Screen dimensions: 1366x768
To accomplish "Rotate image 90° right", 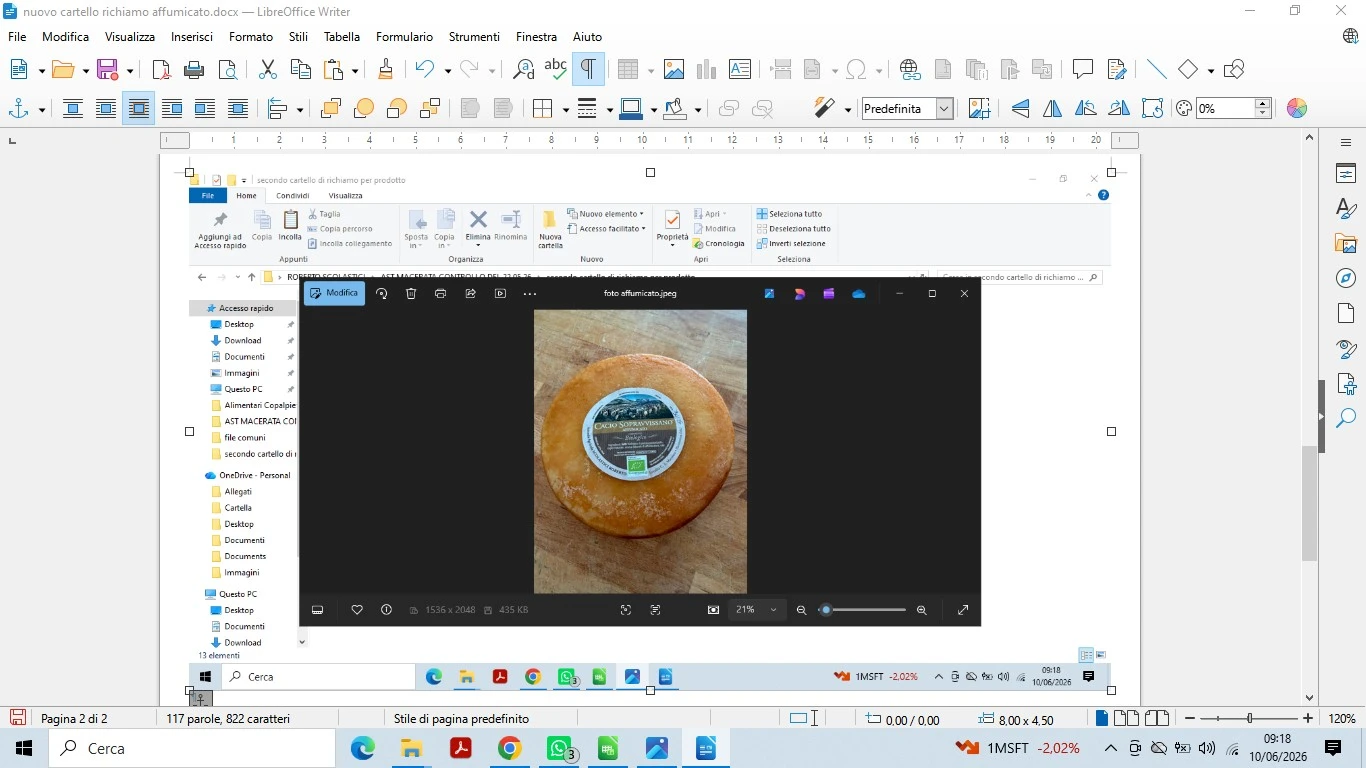I will coord(1119,108).
